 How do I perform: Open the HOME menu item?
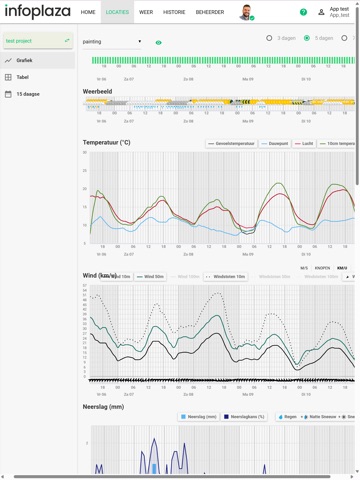(88, 12)
